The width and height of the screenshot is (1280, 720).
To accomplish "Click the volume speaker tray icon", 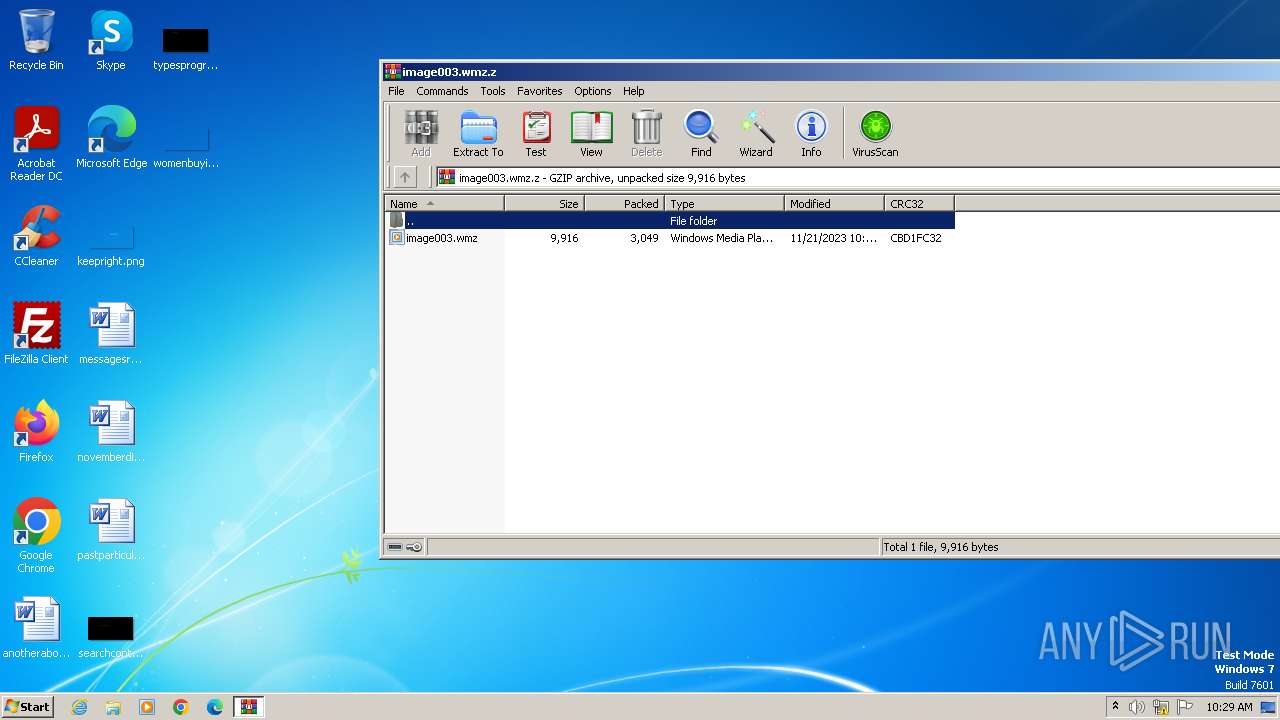I will click(1137, 707).
